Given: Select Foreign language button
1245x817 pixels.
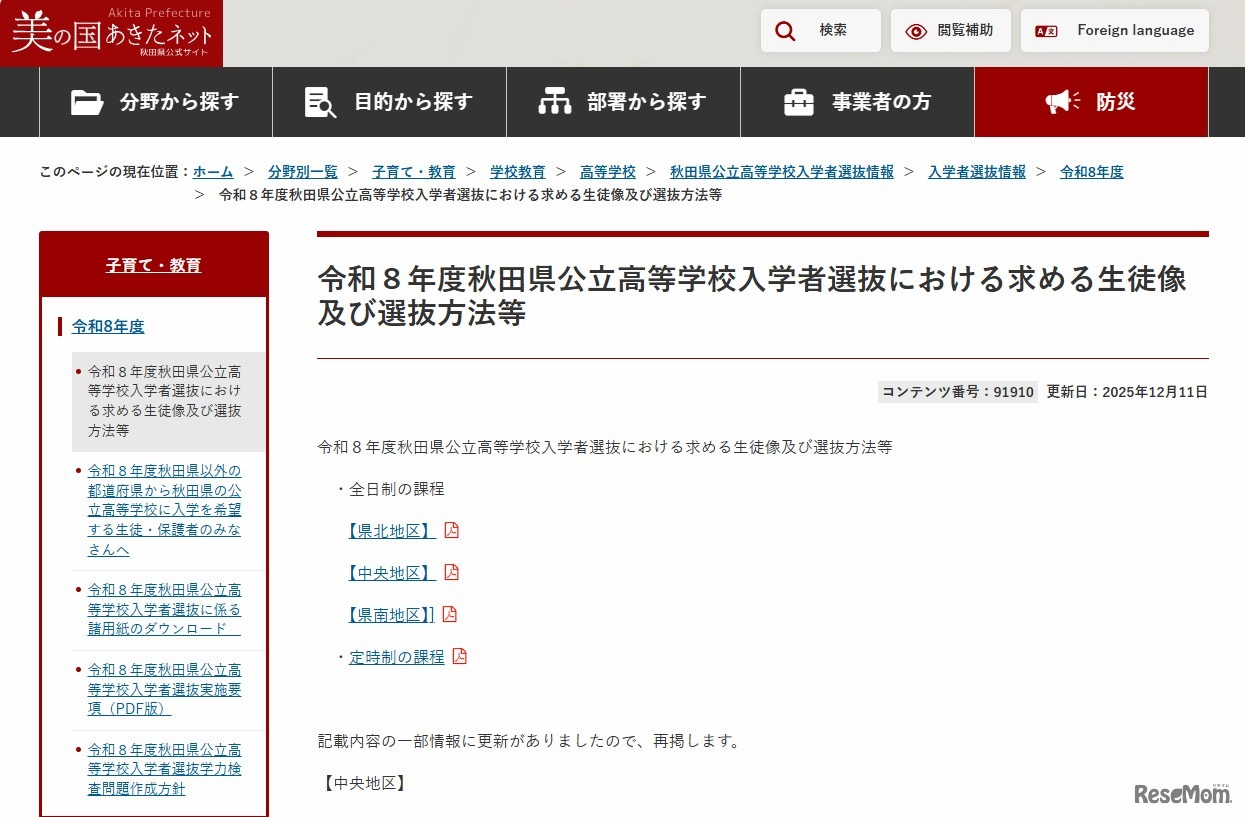Looking at the screenshot, I should pyautogui.click(x=1115, y=31).
